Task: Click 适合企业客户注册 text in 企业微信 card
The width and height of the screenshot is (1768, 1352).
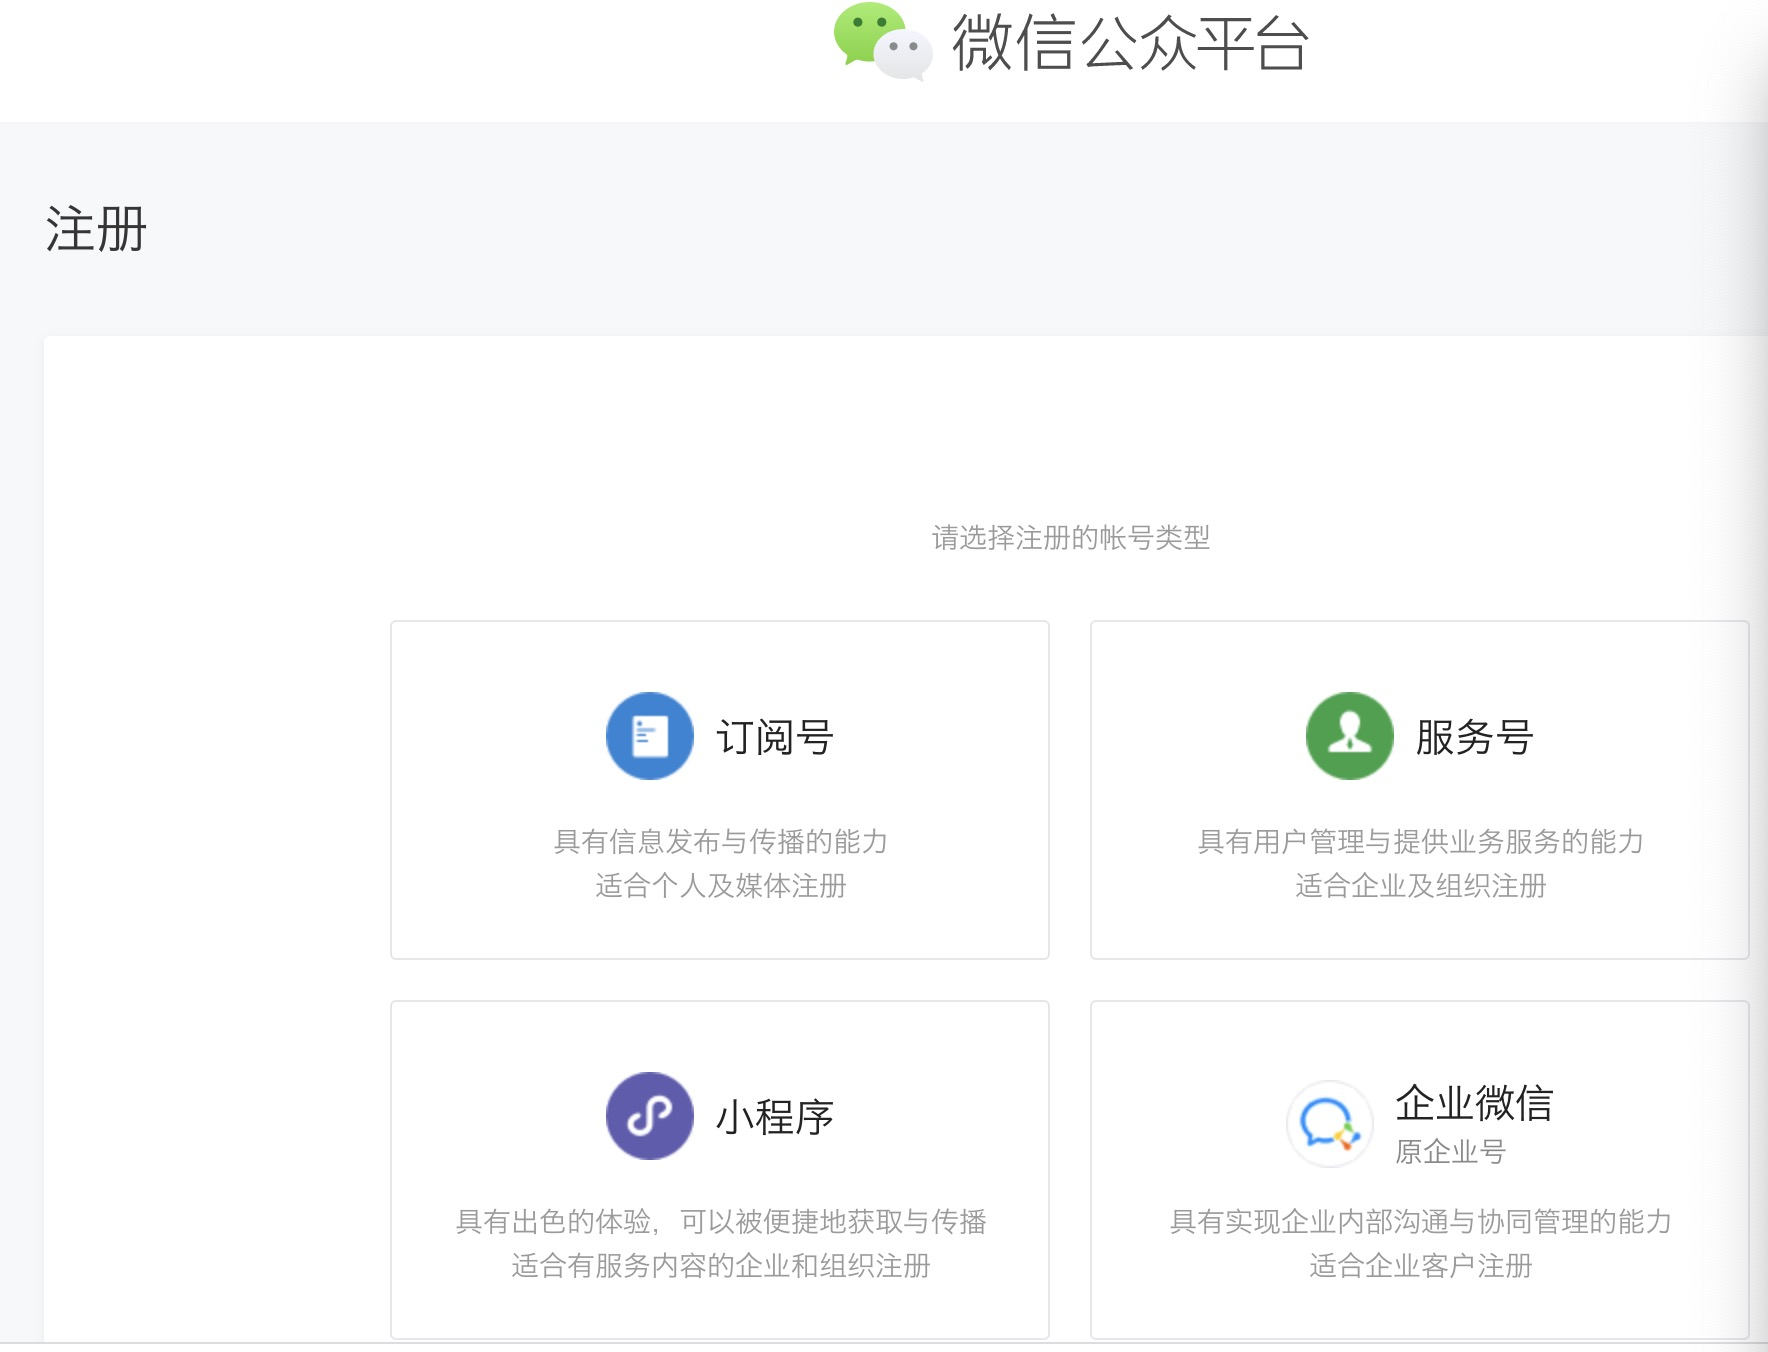Action: tap(1421, 1266)
